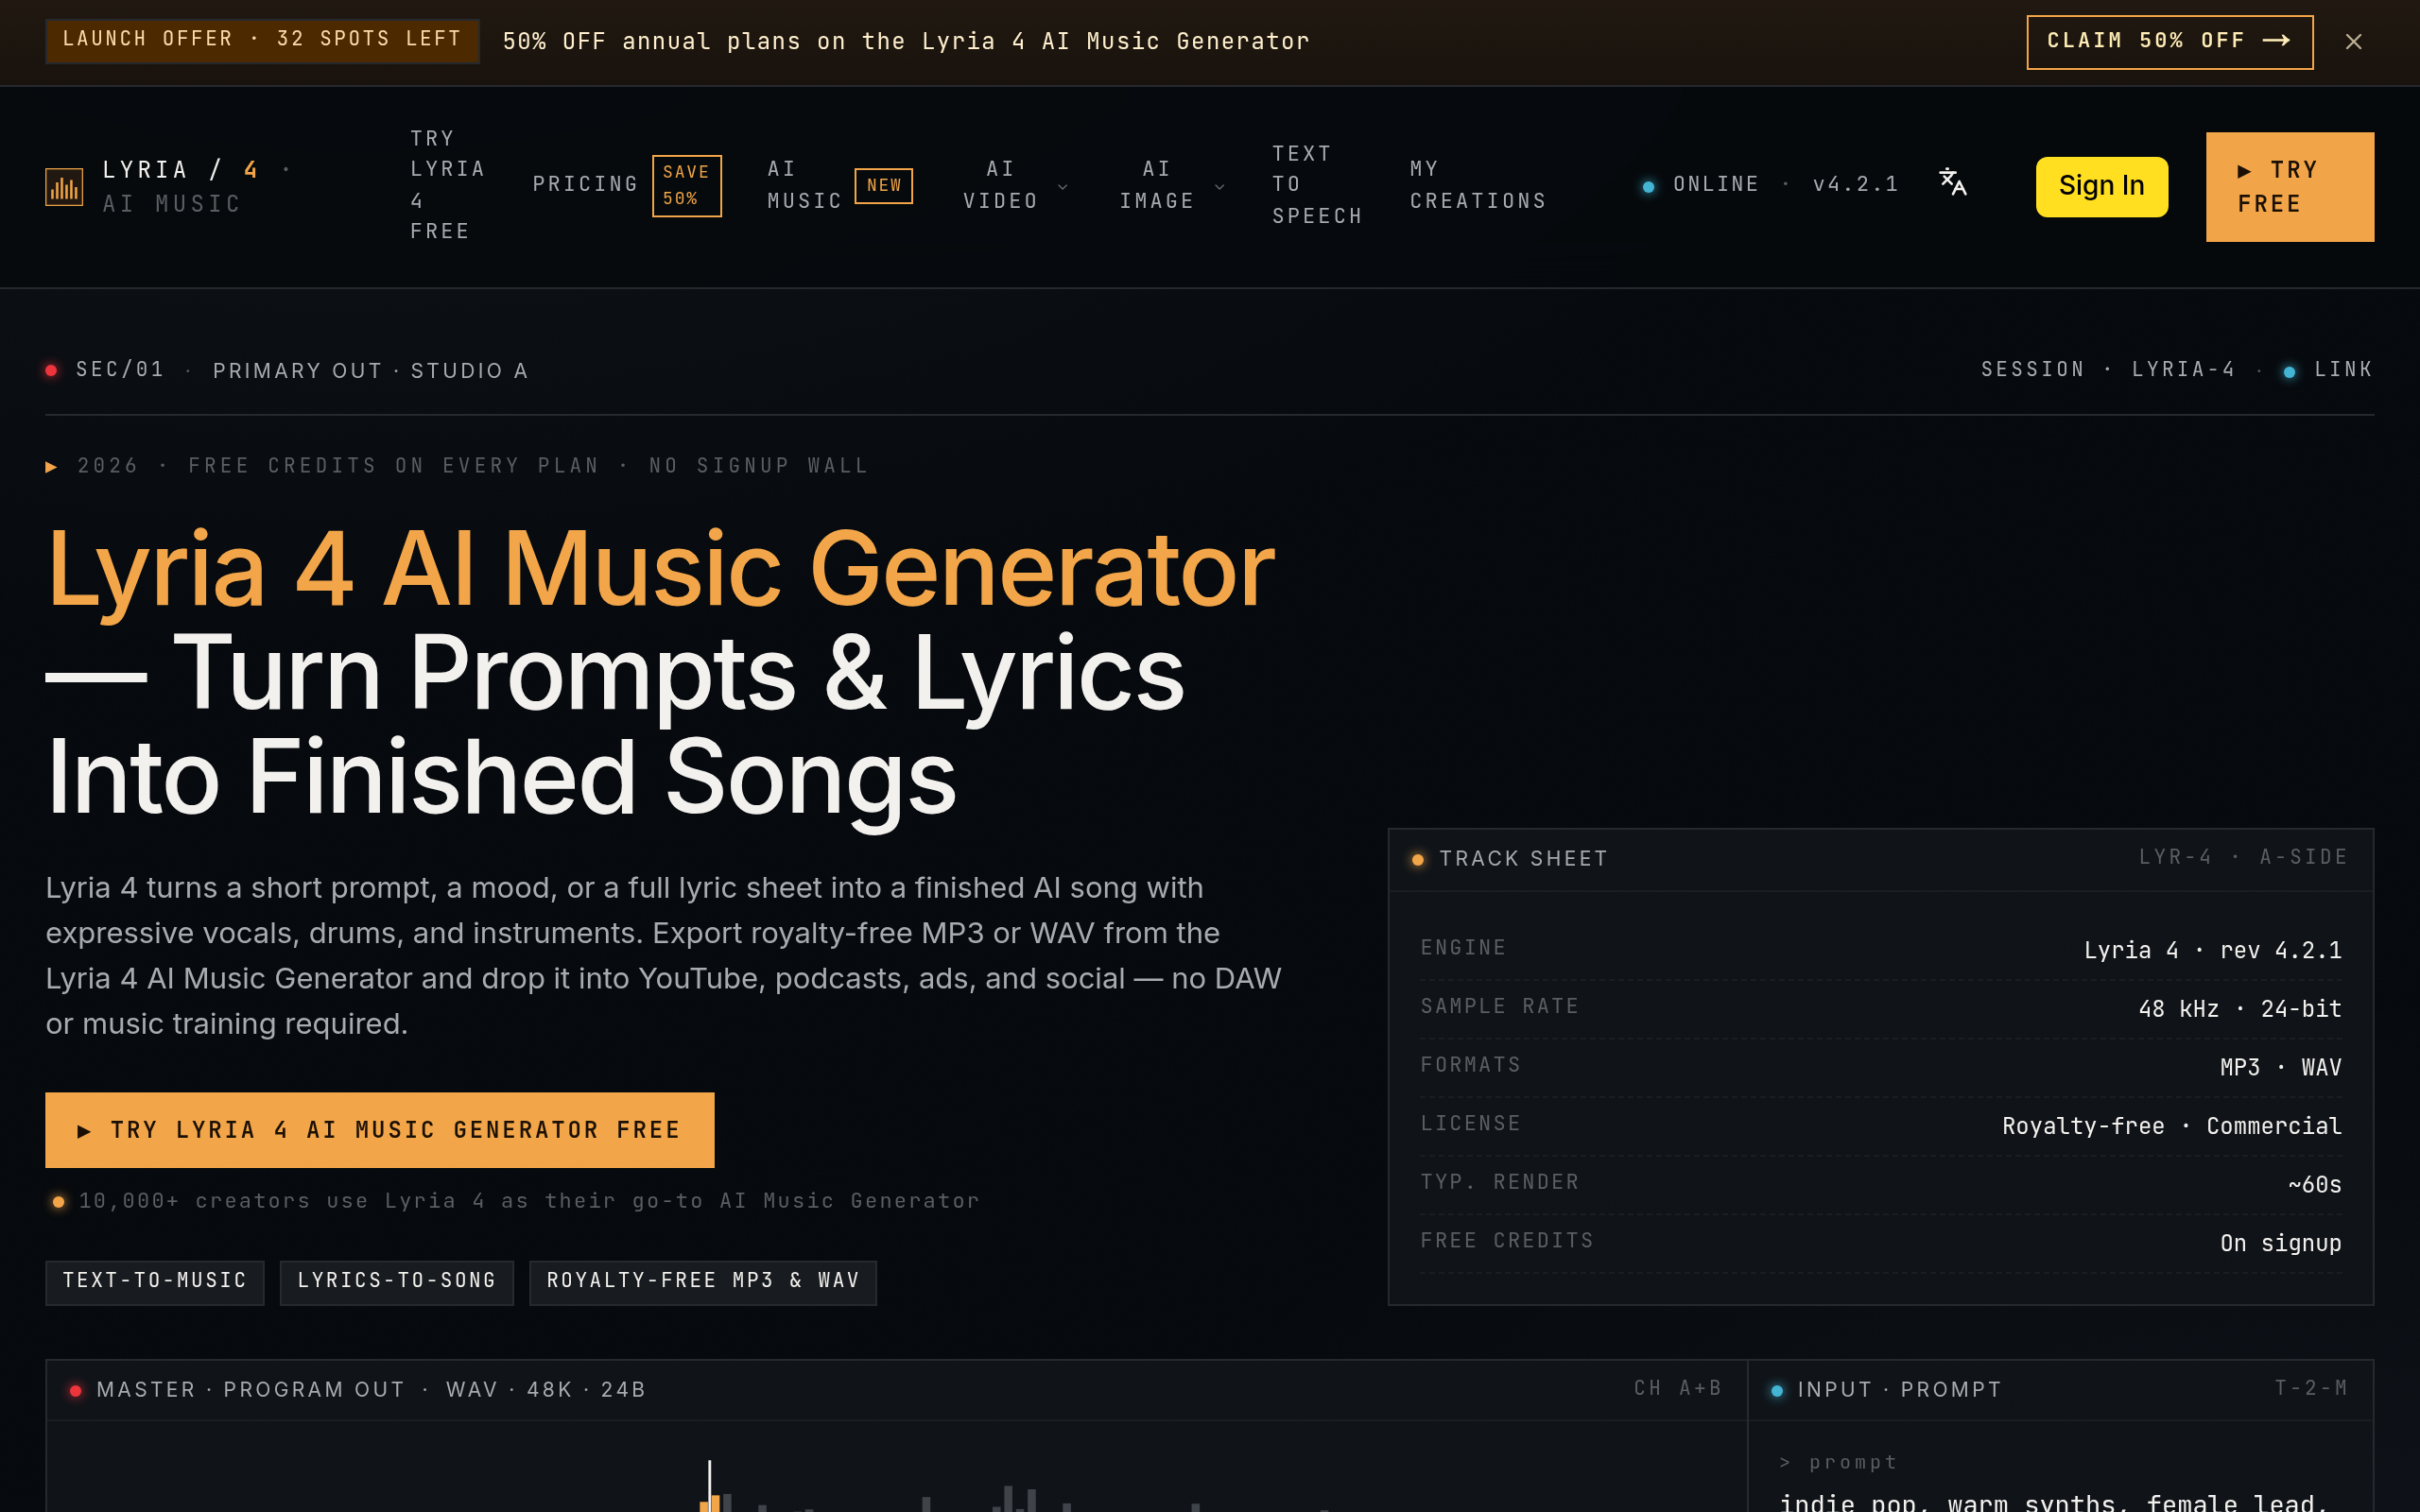Click Try Lyria 4 AI Music Generator Free
The image size is (2420, 1512).
pyautogui.click(x=379, y=1130)
